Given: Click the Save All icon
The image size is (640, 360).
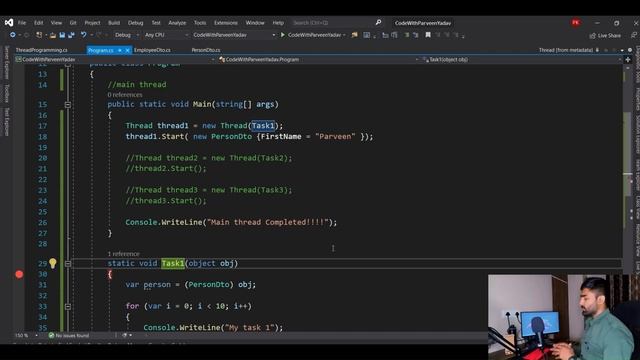Looking at the screenshot, I should pyautogui.click(x=71, y=35).
